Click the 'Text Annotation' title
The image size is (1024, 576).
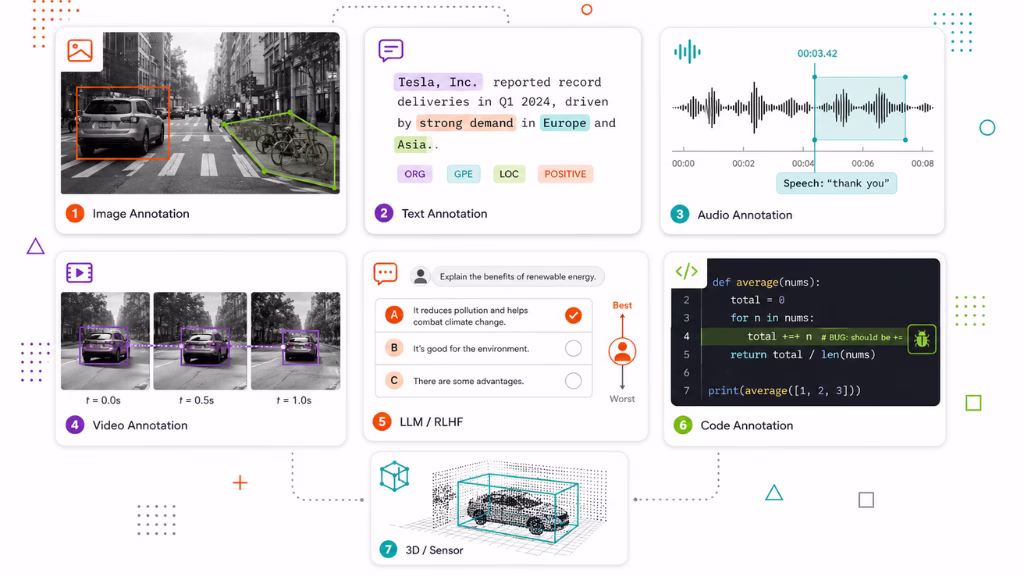tap(444, 214)
